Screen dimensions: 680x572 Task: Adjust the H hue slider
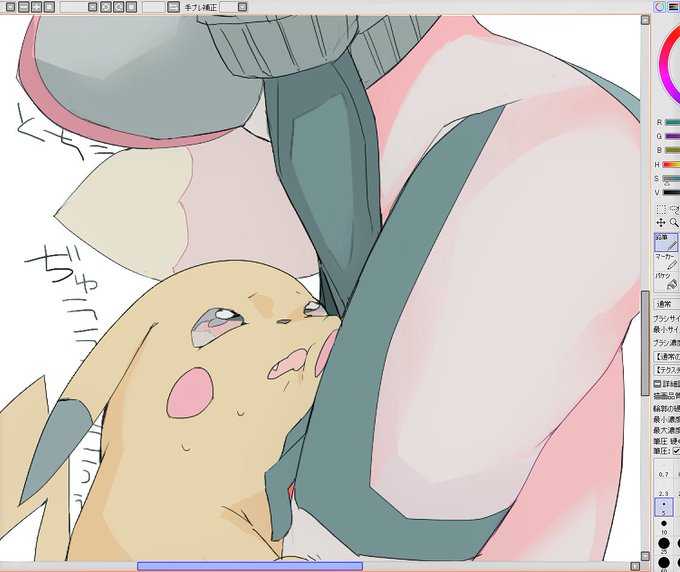coord(671,165)
